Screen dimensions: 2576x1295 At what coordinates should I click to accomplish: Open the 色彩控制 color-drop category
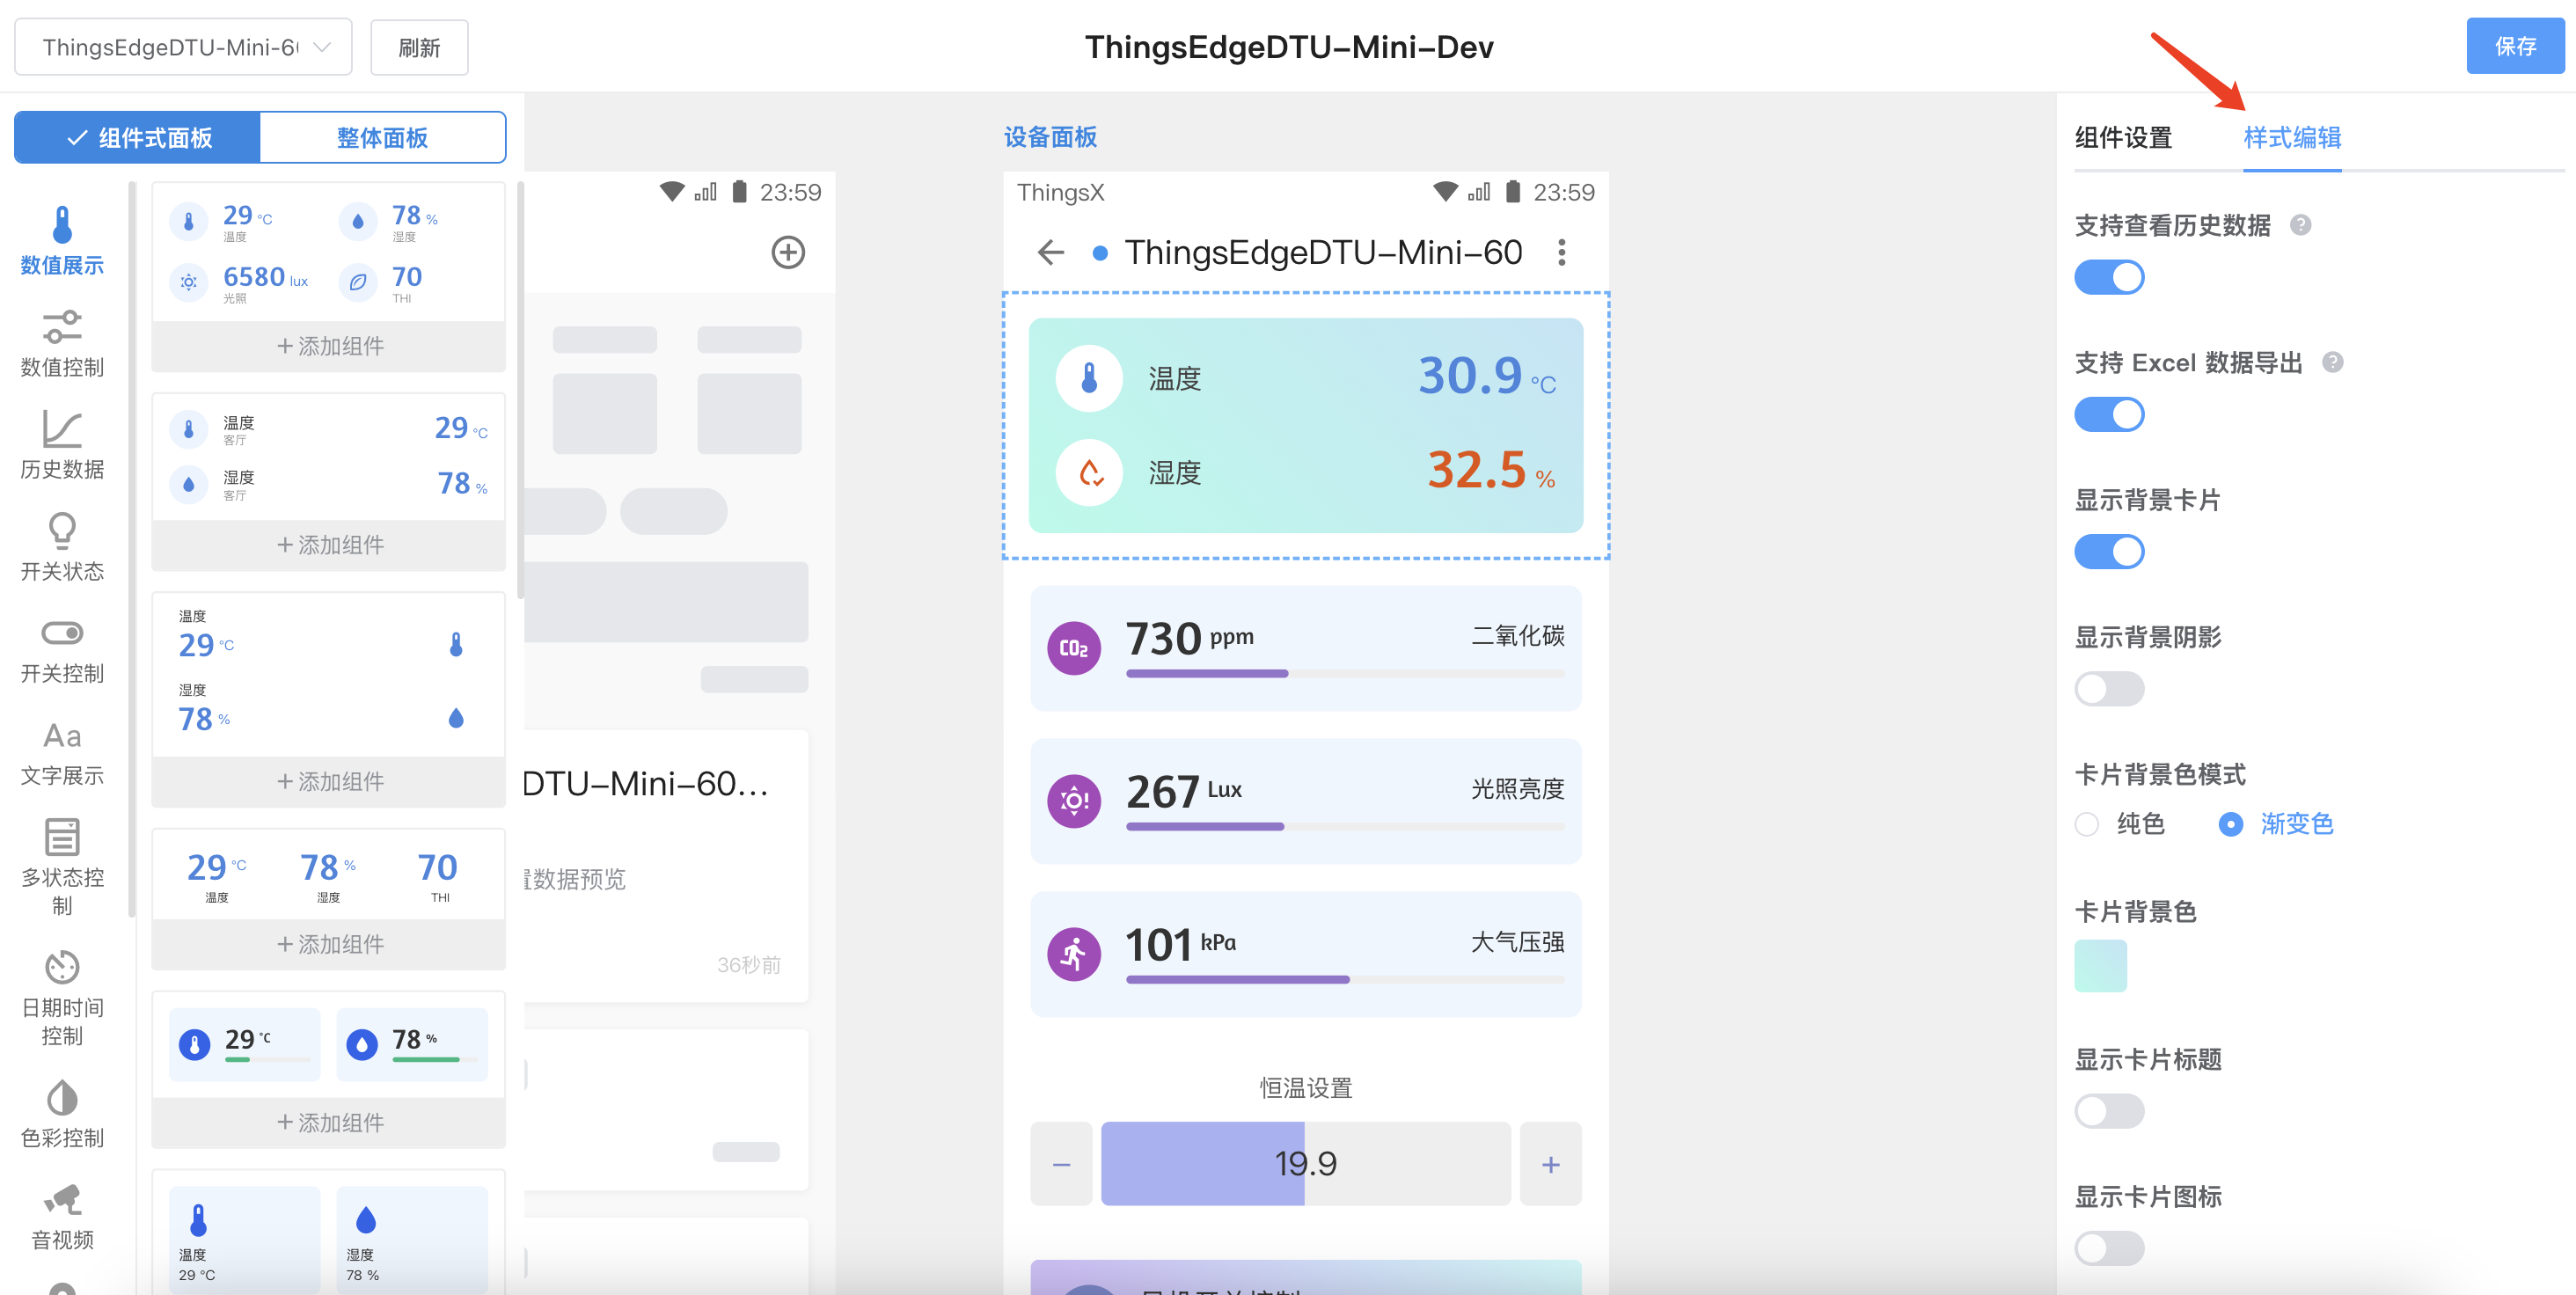pyautogui.click(x=62, y=1114)
